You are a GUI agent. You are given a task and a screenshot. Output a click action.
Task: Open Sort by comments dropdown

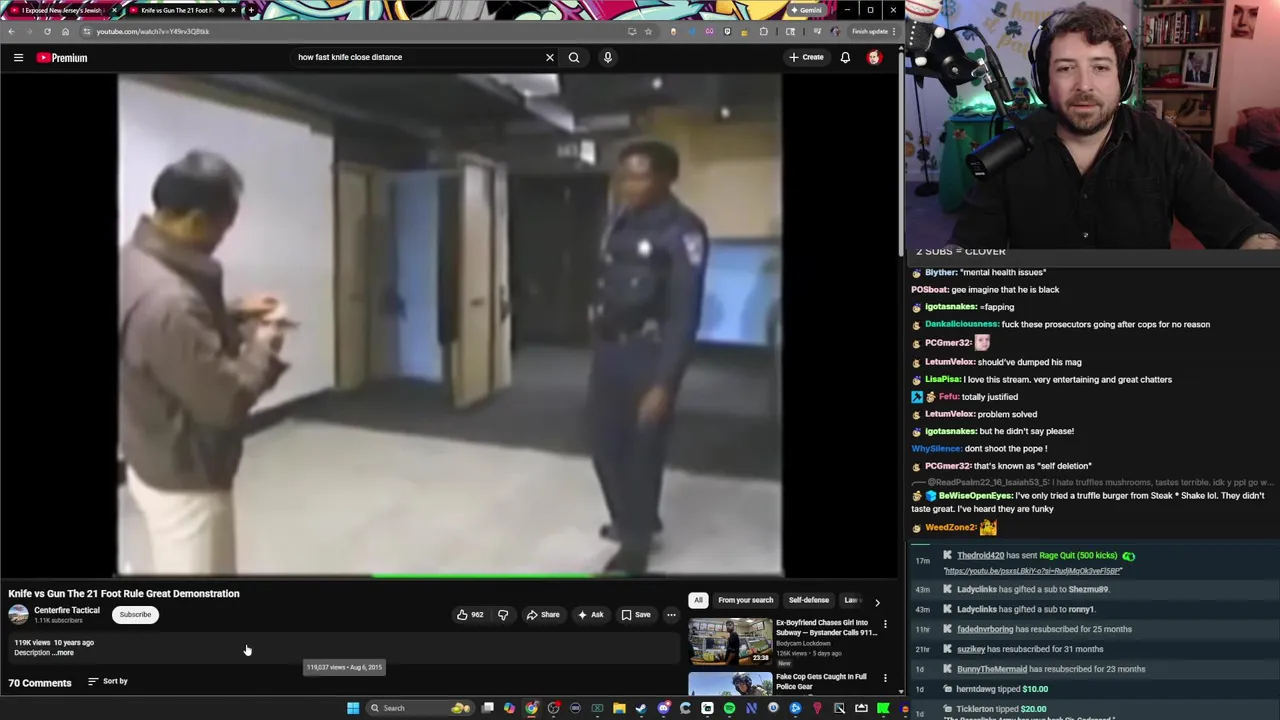pos(107,681)
